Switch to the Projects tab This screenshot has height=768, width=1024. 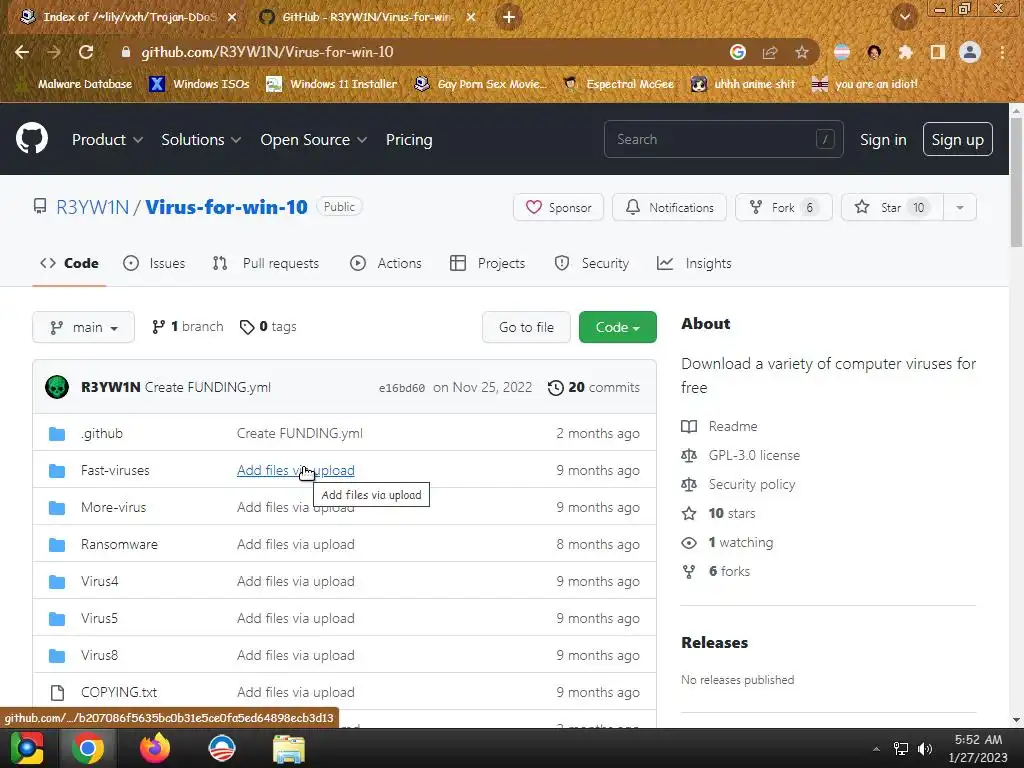tap(488, 263)
